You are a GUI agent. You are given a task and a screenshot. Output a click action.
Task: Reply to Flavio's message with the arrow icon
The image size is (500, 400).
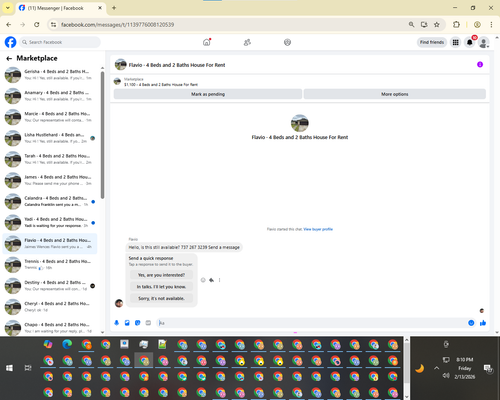211,280
